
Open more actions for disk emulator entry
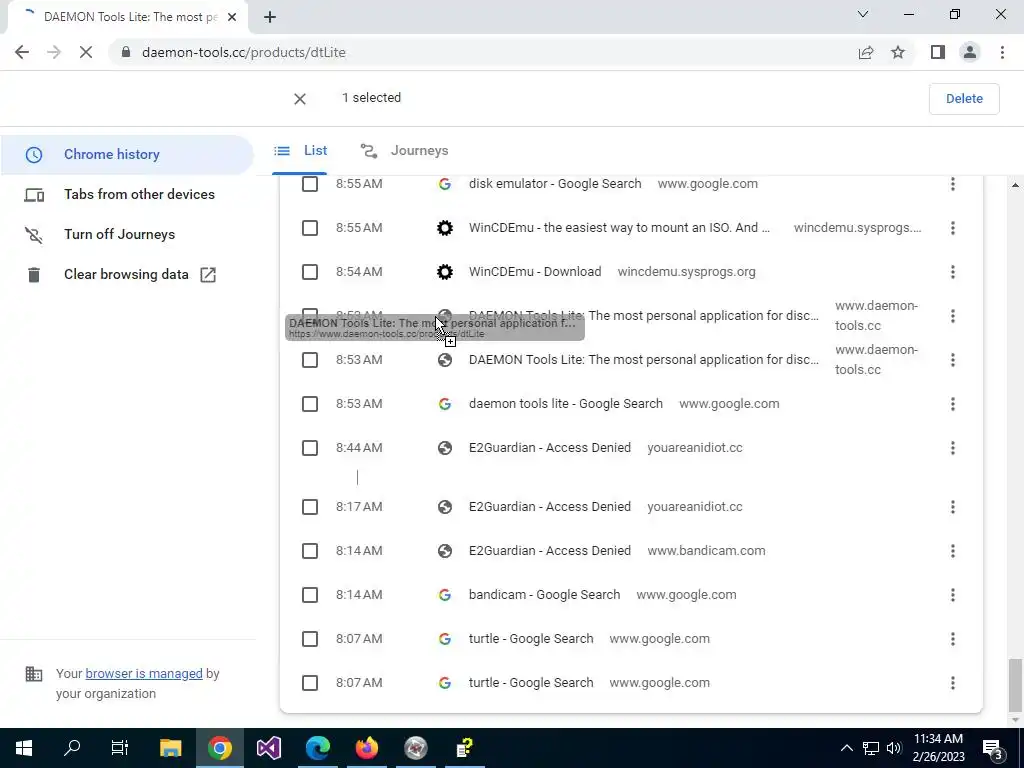[953, 184]
